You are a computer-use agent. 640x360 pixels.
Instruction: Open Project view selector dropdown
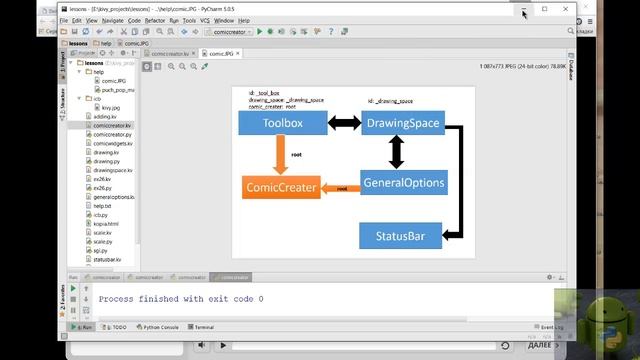pyautogui.click(x=83, y=53)
